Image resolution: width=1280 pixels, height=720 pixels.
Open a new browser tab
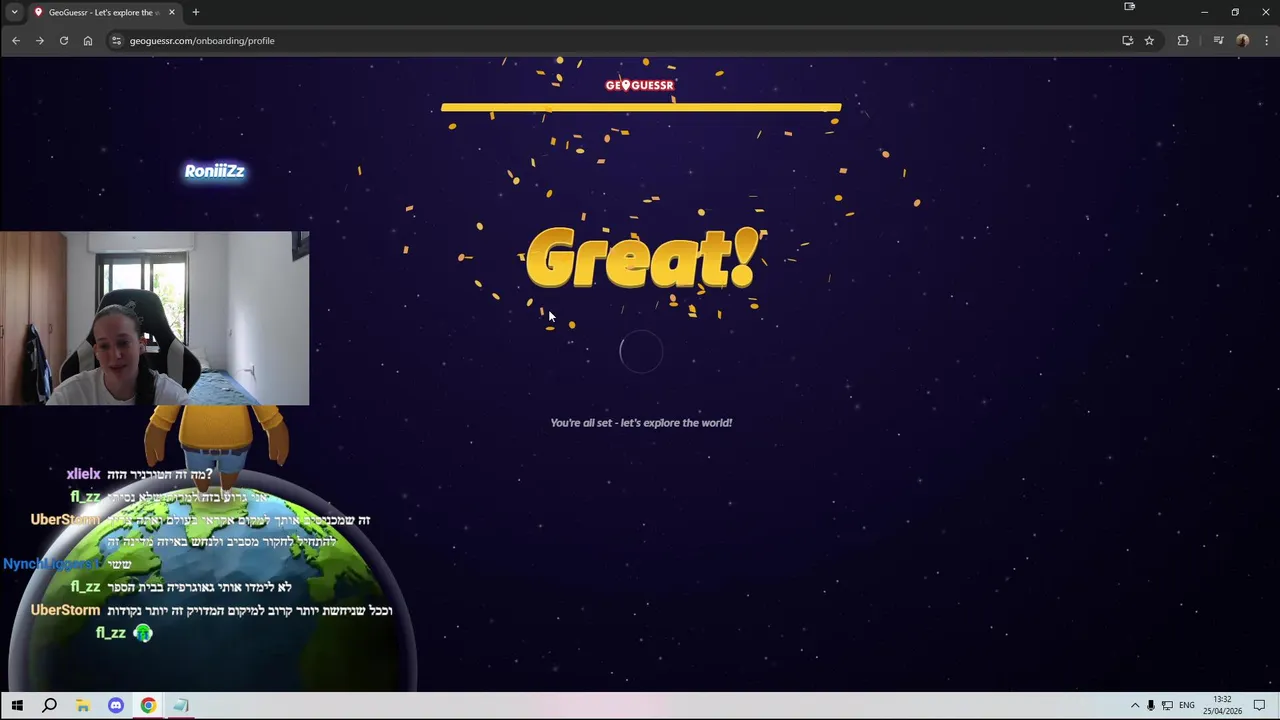pos(196,12)
